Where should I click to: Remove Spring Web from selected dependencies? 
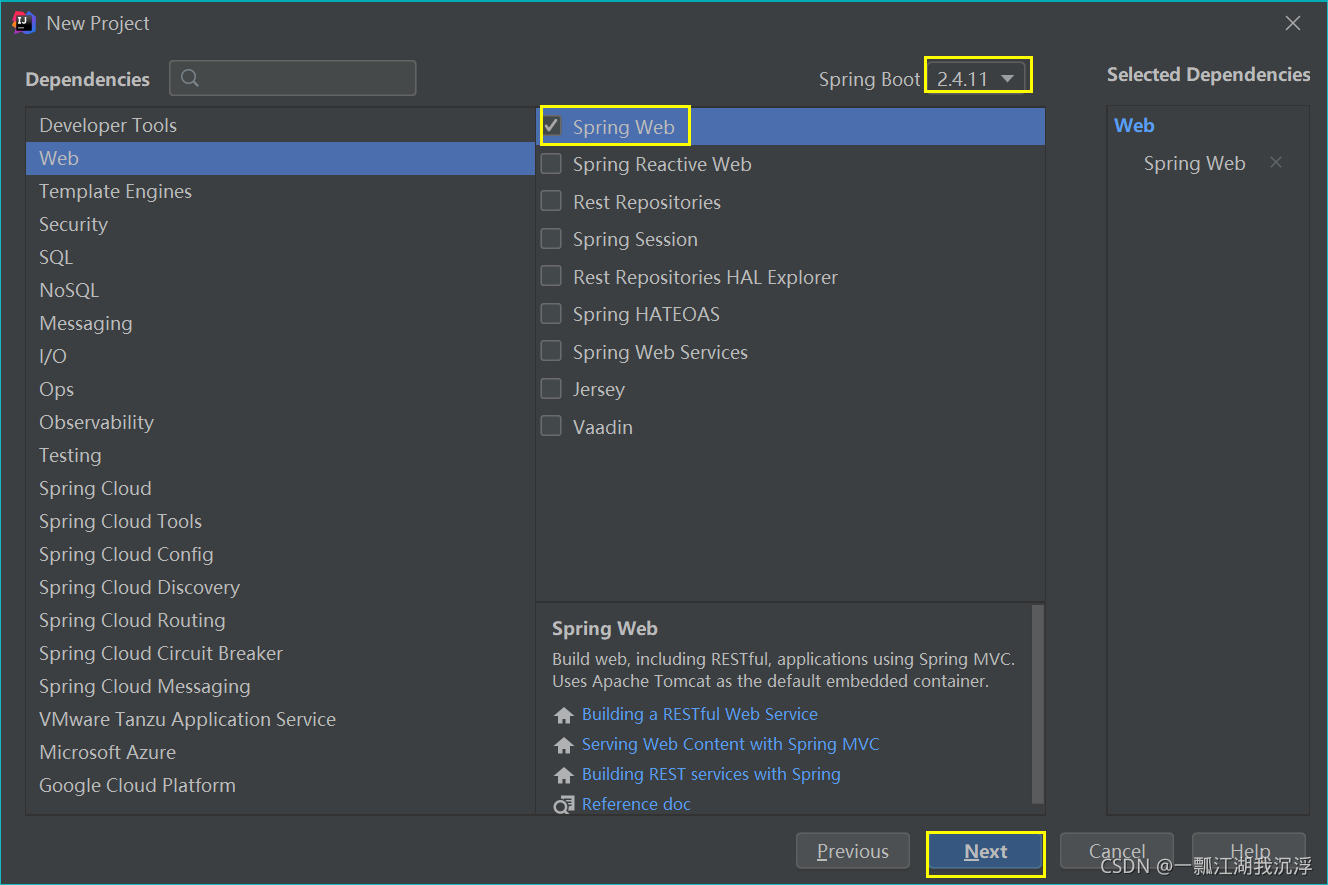1276,162
